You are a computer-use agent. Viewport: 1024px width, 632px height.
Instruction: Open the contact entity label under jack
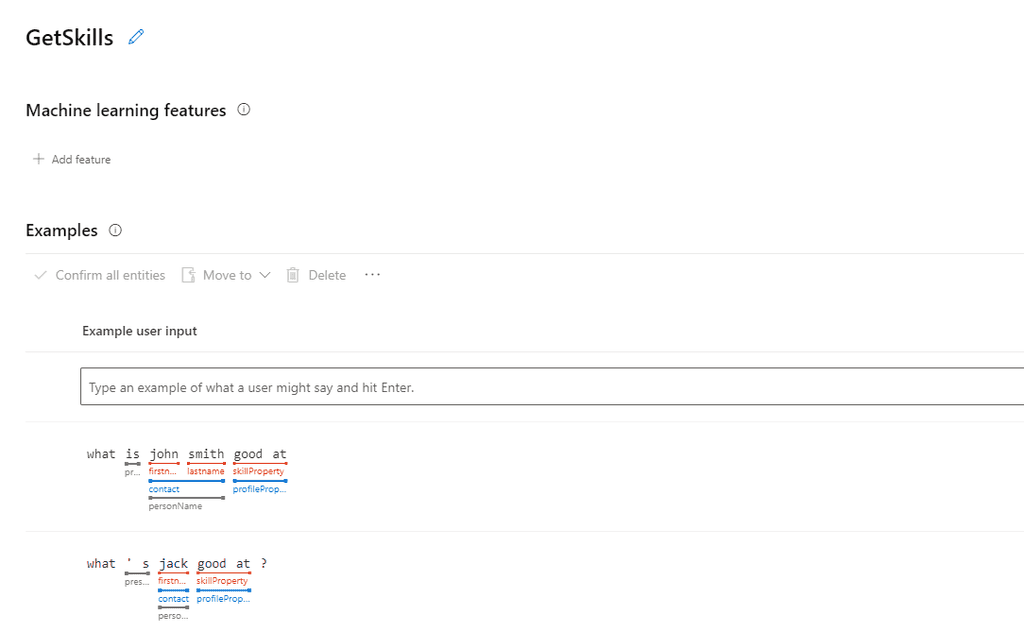pyautogui.click(x=172, y=598)
